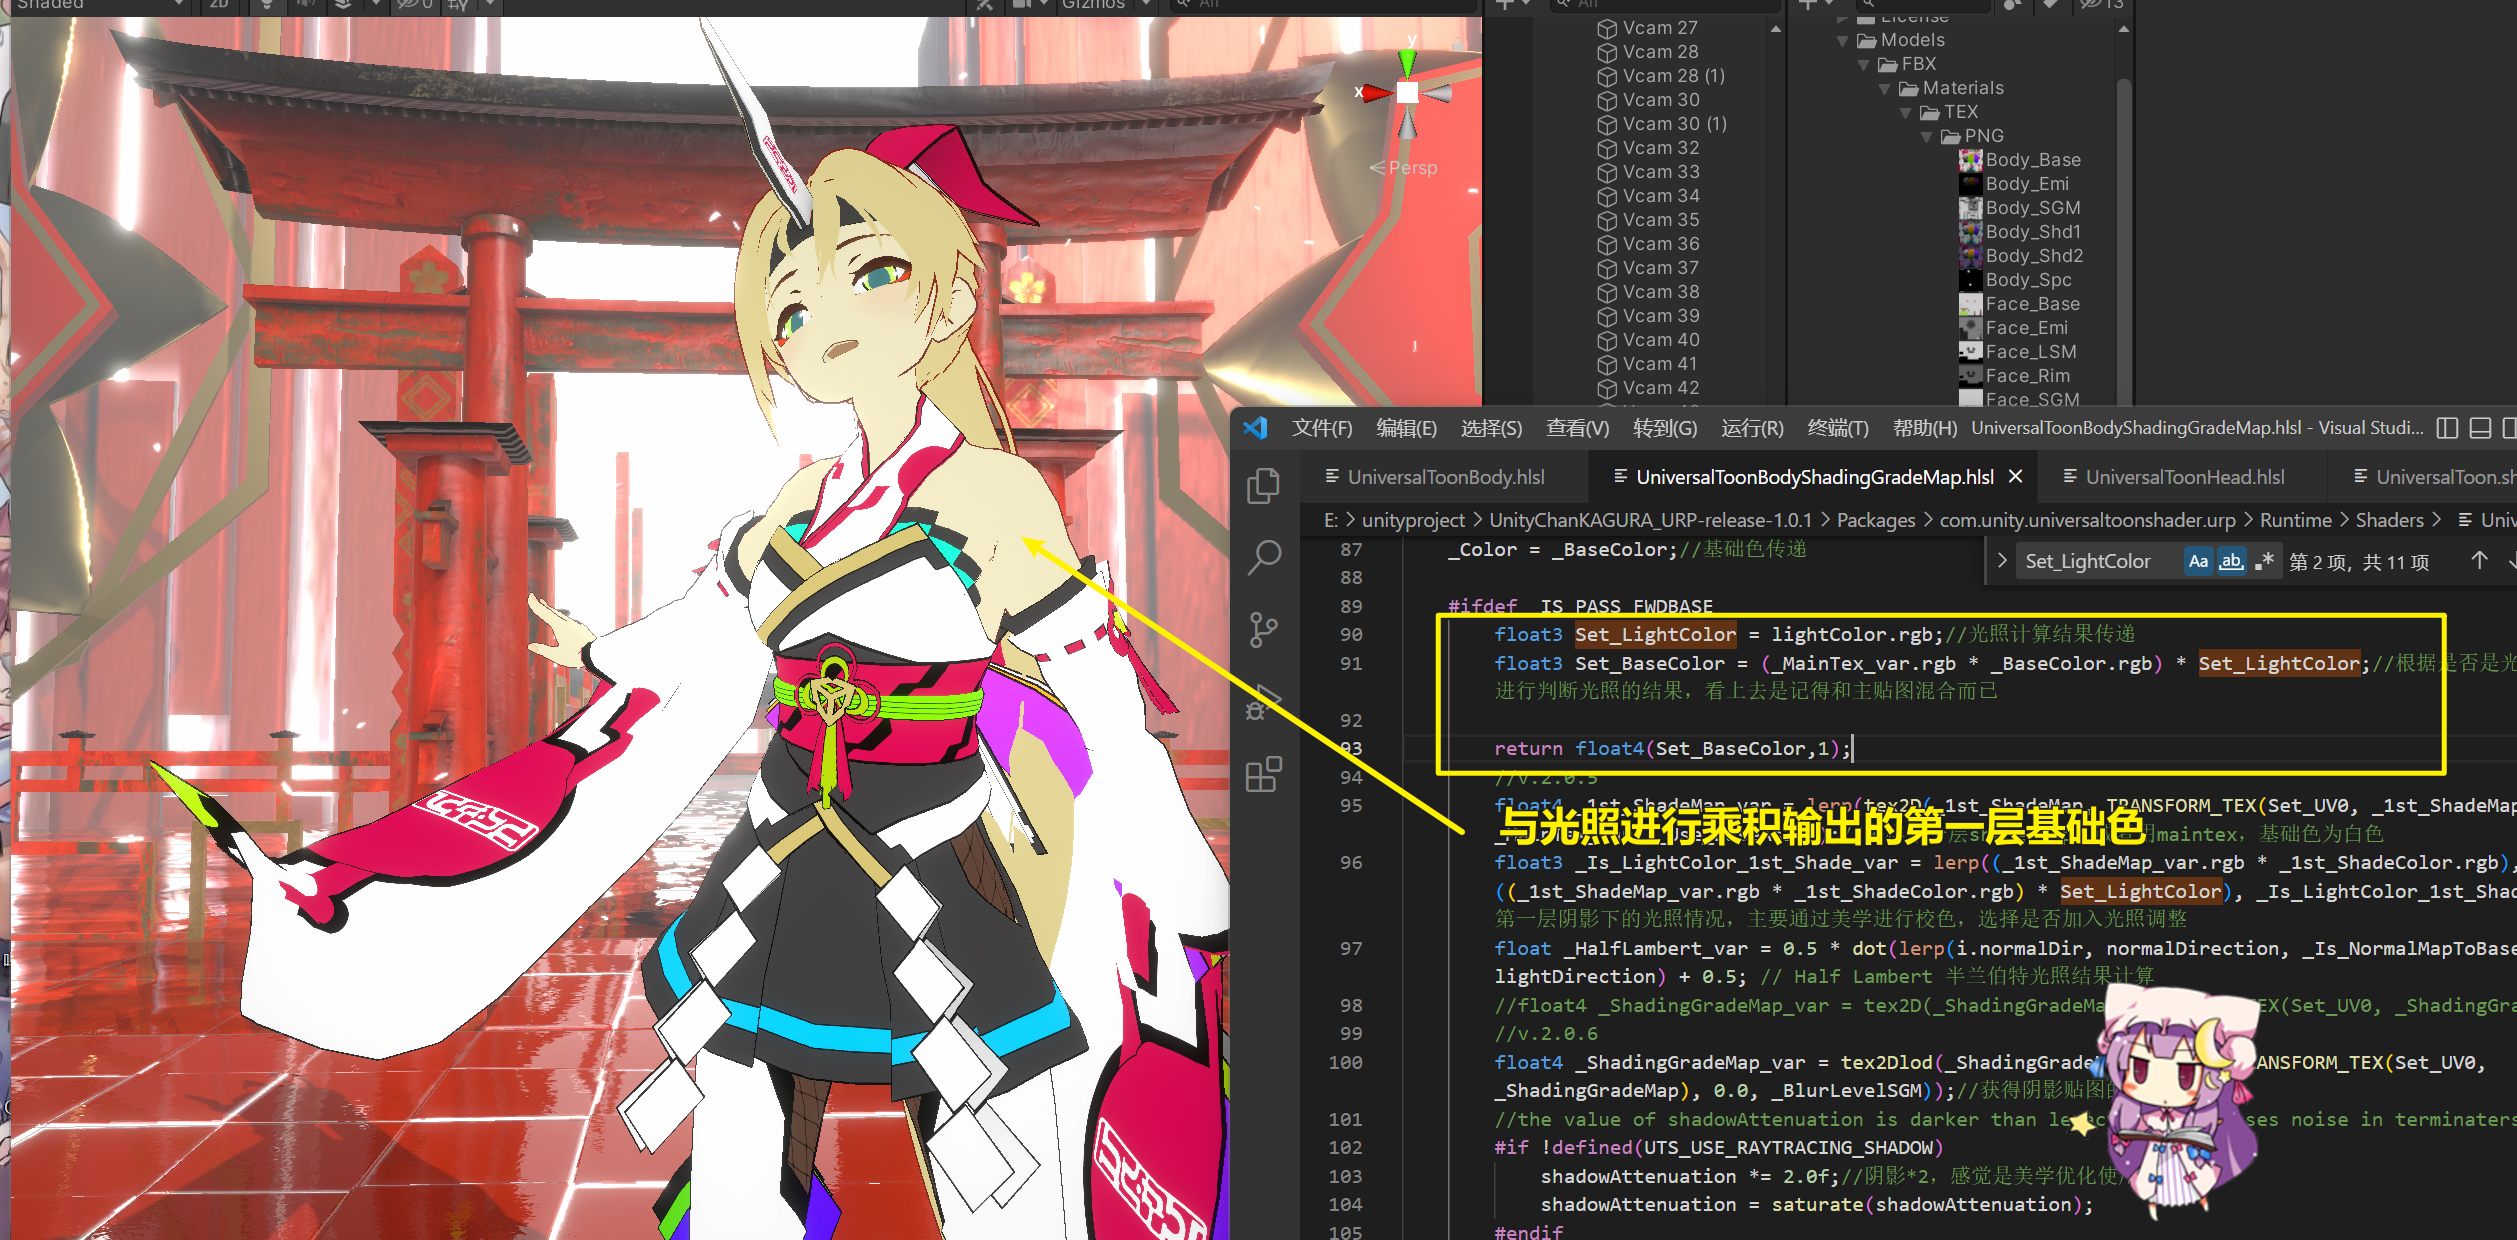Click Shaders in the breadcrumb path

(2391, 520)
